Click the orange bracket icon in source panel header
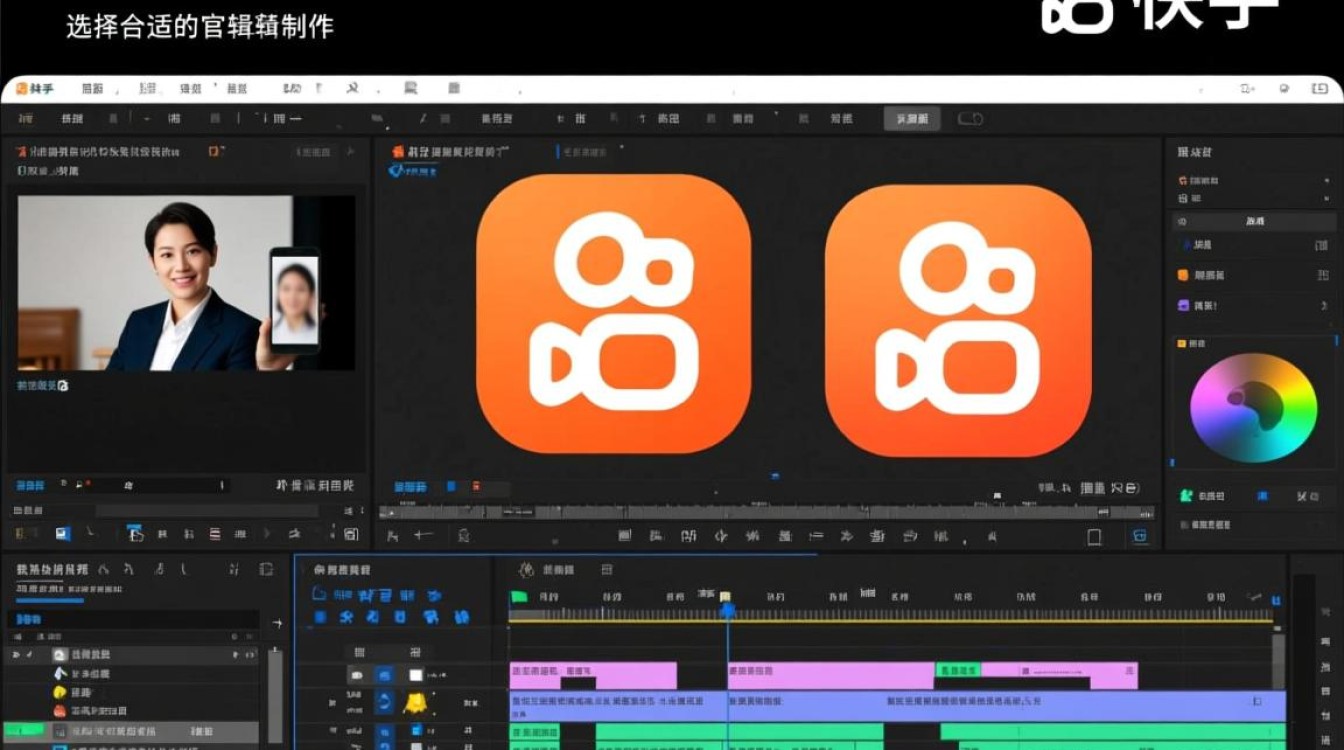 click(x=215, y=151)
